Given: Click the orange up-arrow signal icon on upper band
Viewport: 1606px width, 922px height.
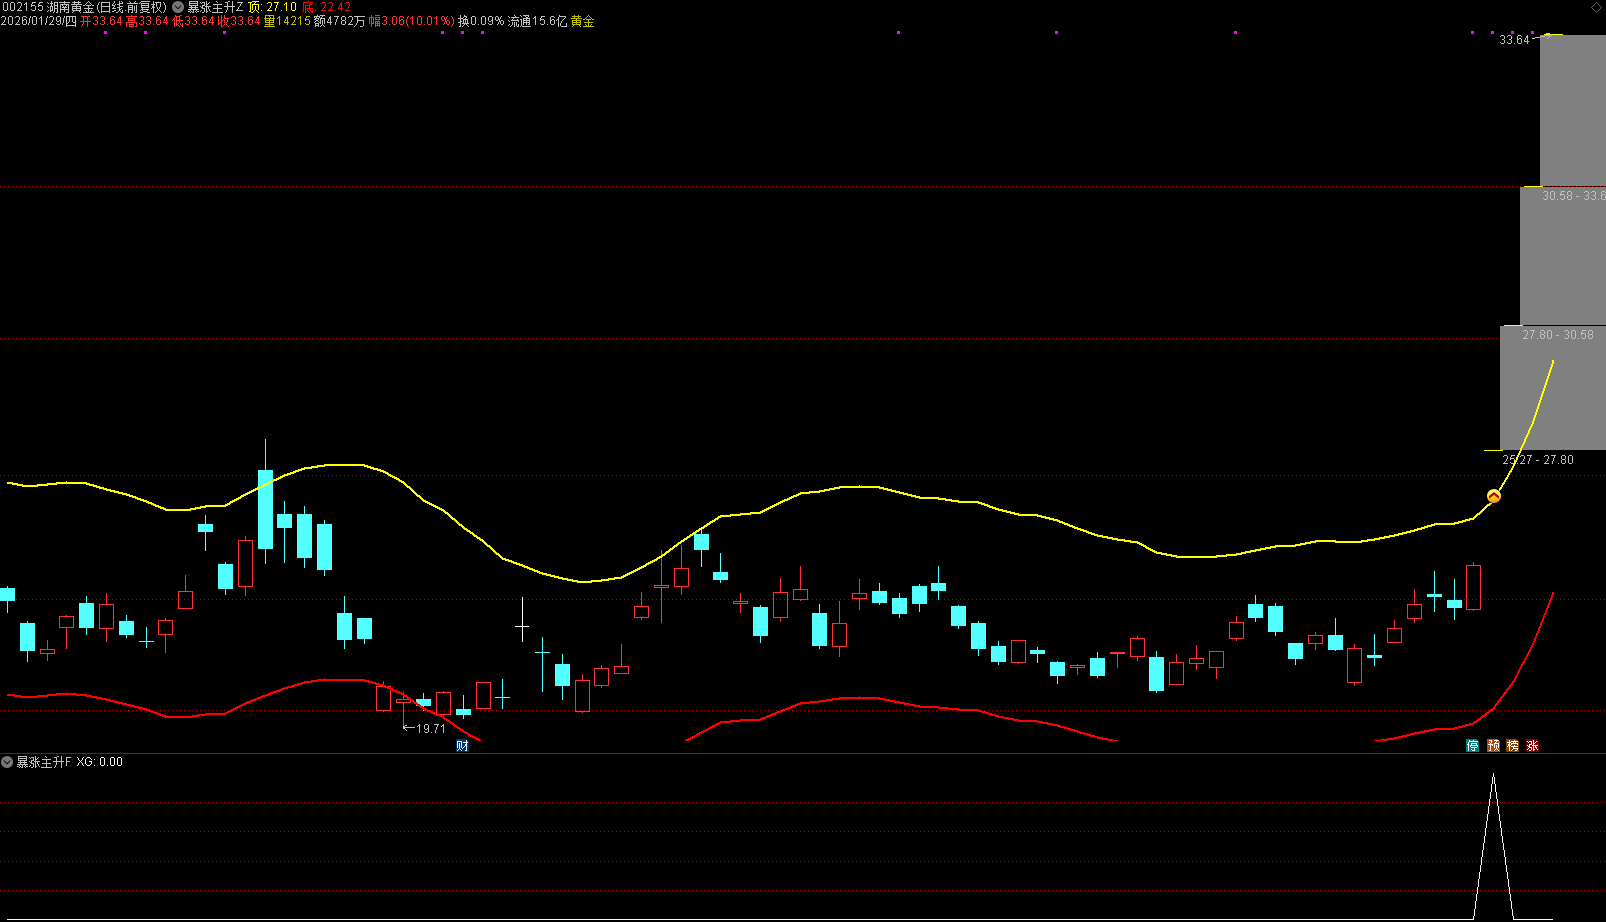Looking at the screenshot, I should 1494,496.
